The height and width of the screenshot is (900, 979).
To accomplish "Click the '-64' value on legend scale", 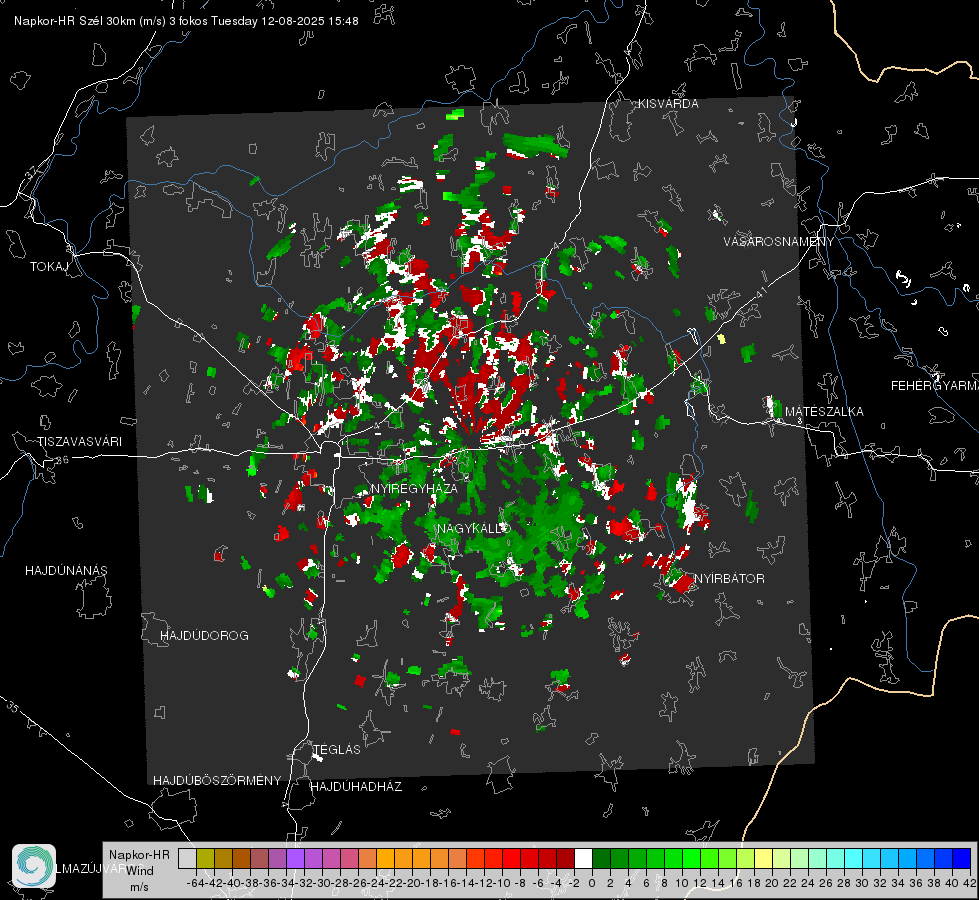I will [x=196, y=883].
